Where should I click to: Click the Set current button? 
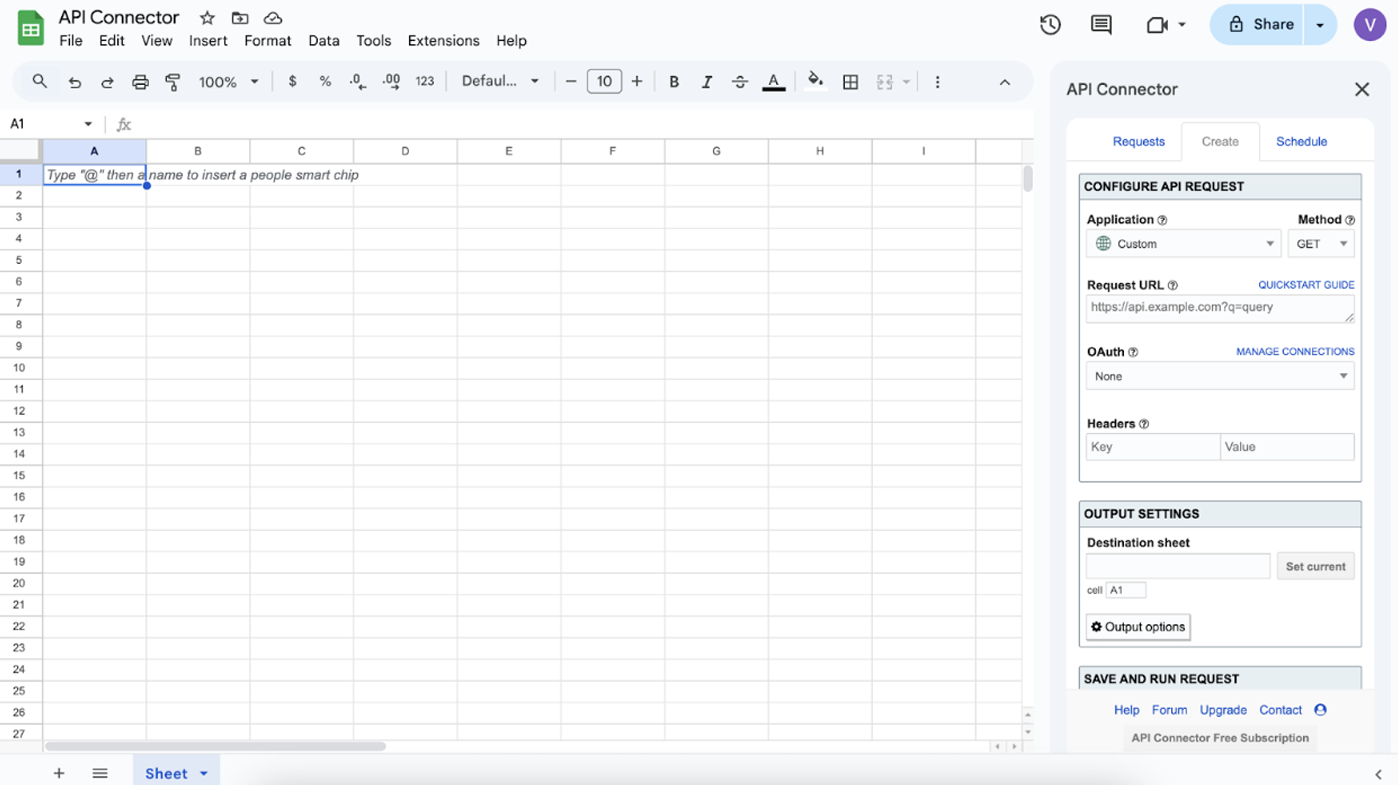(x=1315, y=566)
